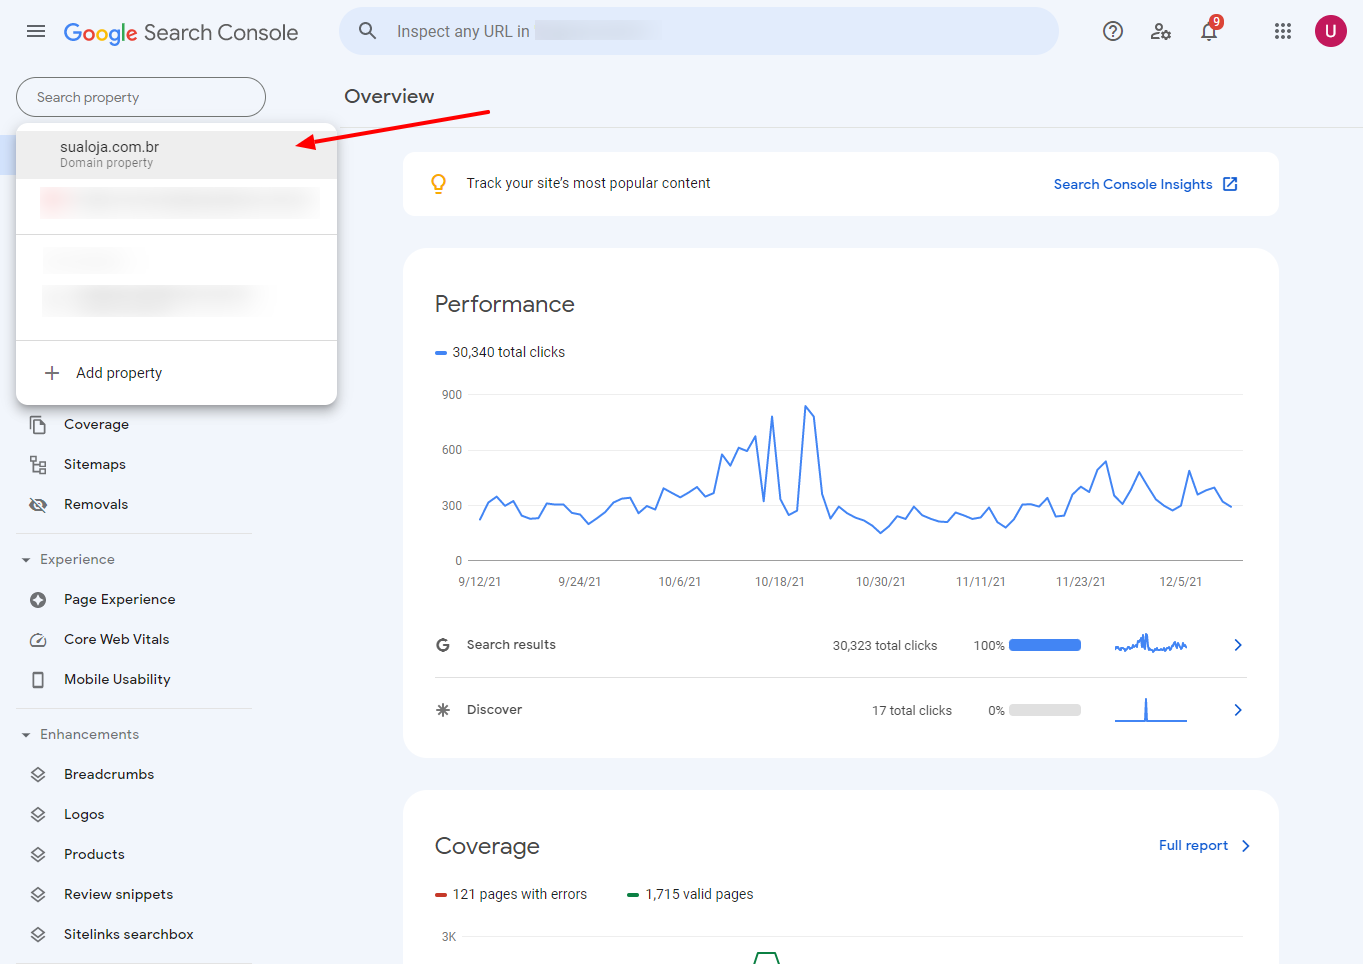Open Search Console Insights link

(1133, 184)
